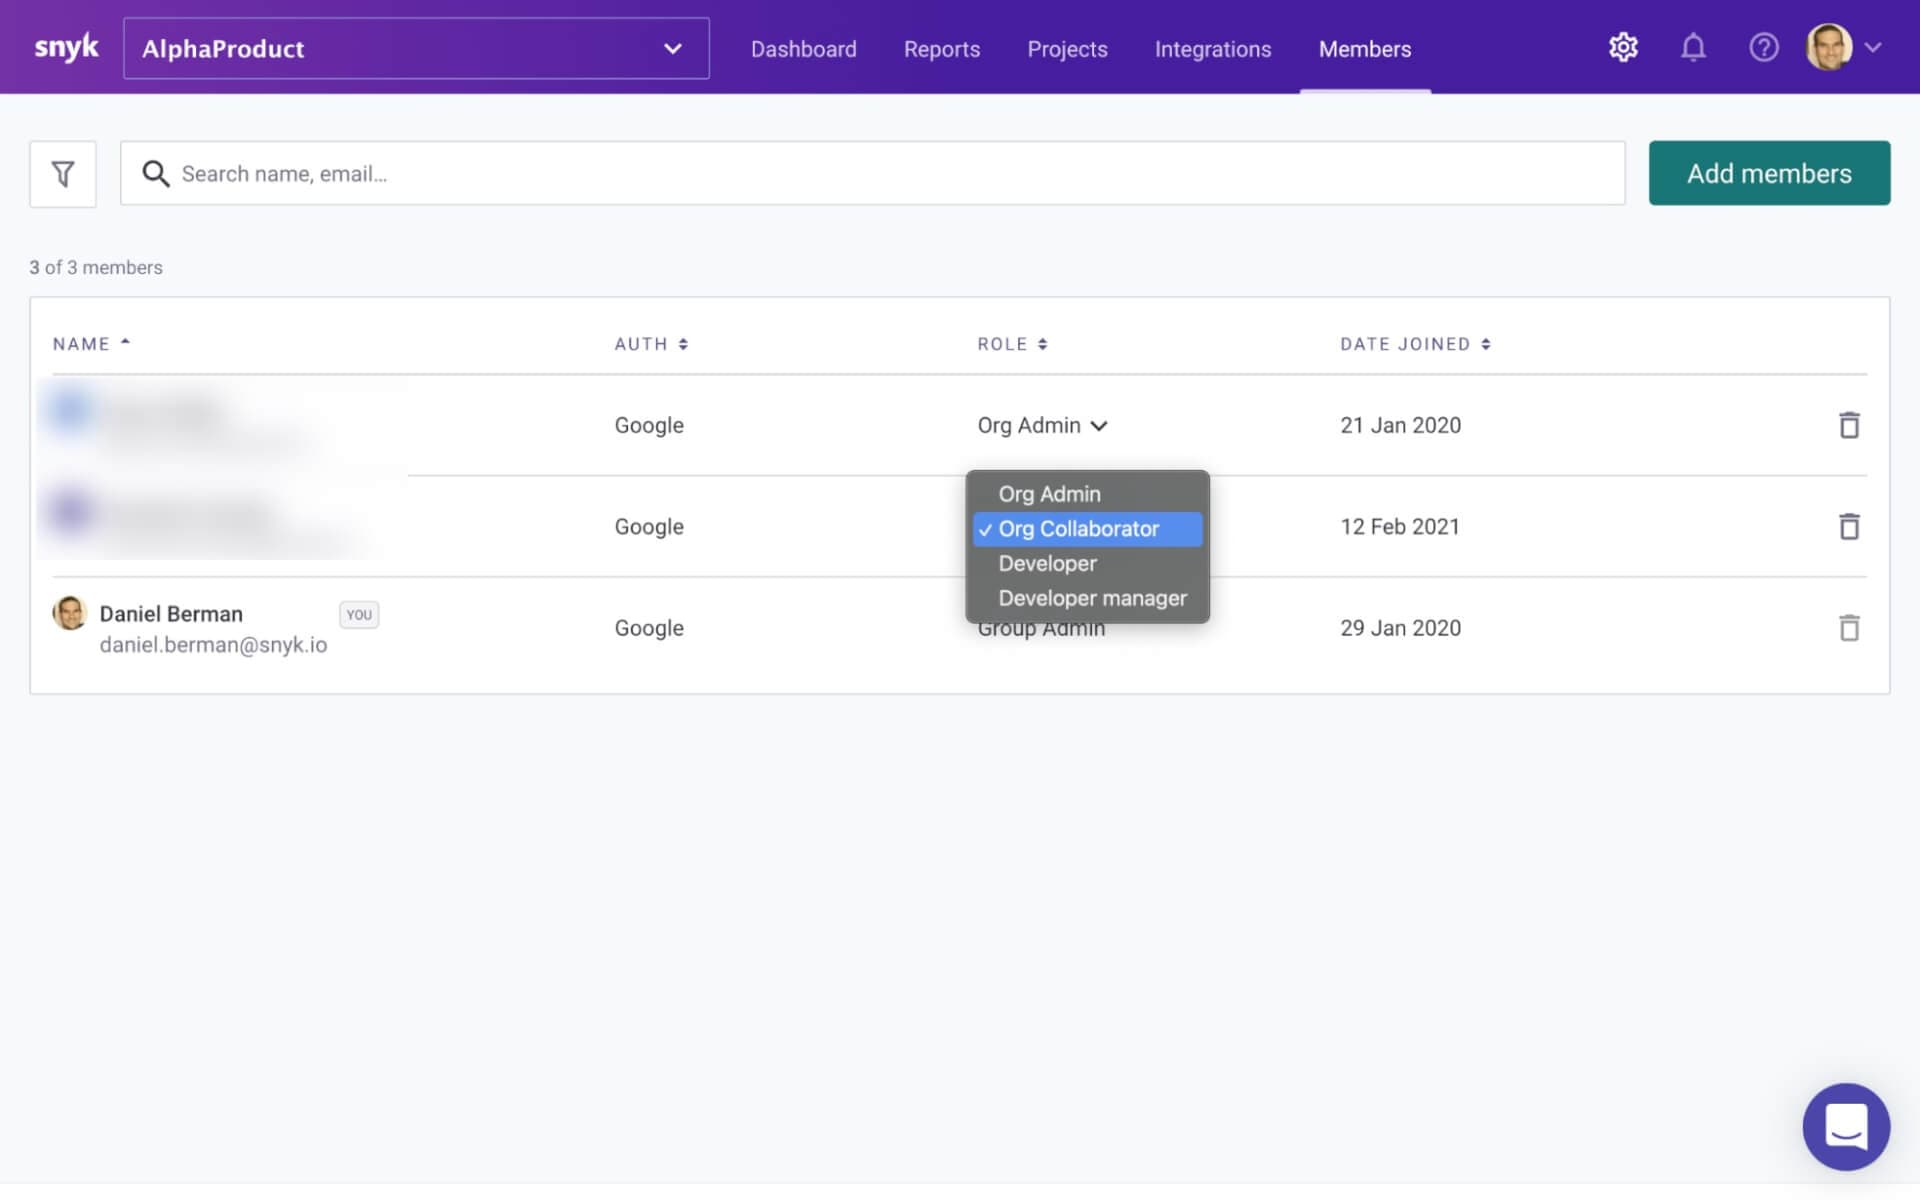Image resolution: width=1920 pixels, height=1201 pixels.
Task: Open the chat support widget
Action: [1846, 1127]
